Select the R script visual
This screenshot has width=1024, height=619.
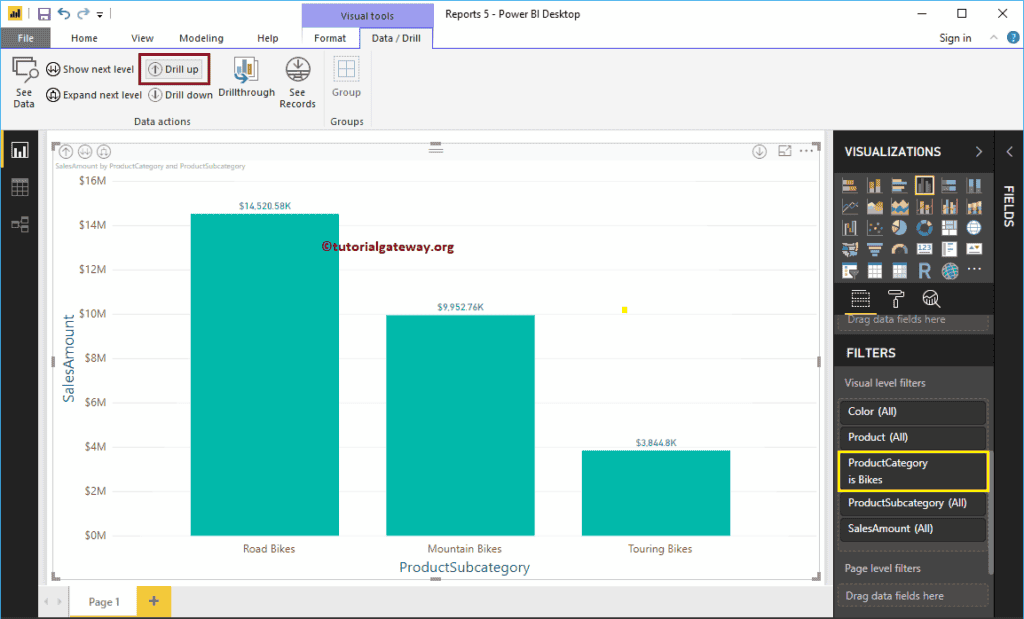click(924, 270)
